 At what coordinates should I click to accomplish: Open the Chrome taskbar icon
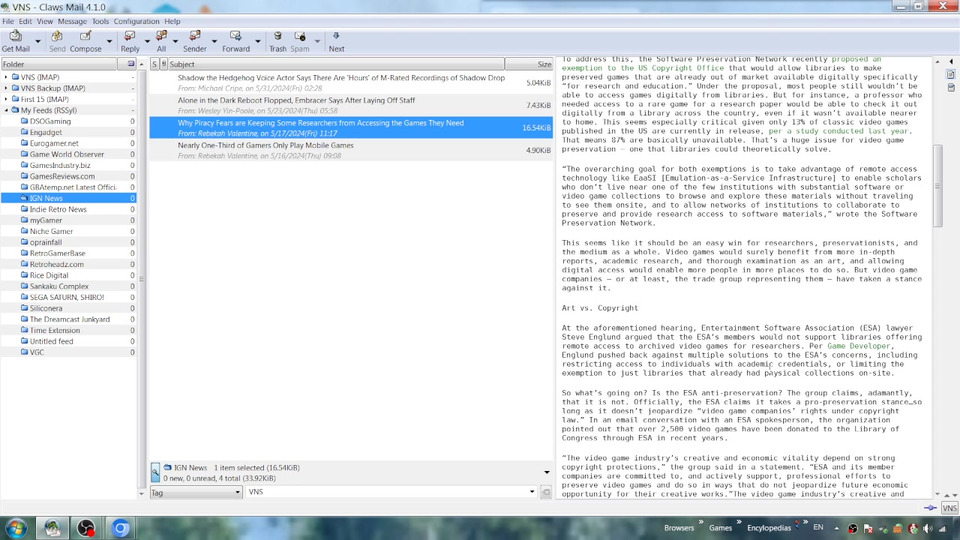pyautogui.click(x=121, y=528)
